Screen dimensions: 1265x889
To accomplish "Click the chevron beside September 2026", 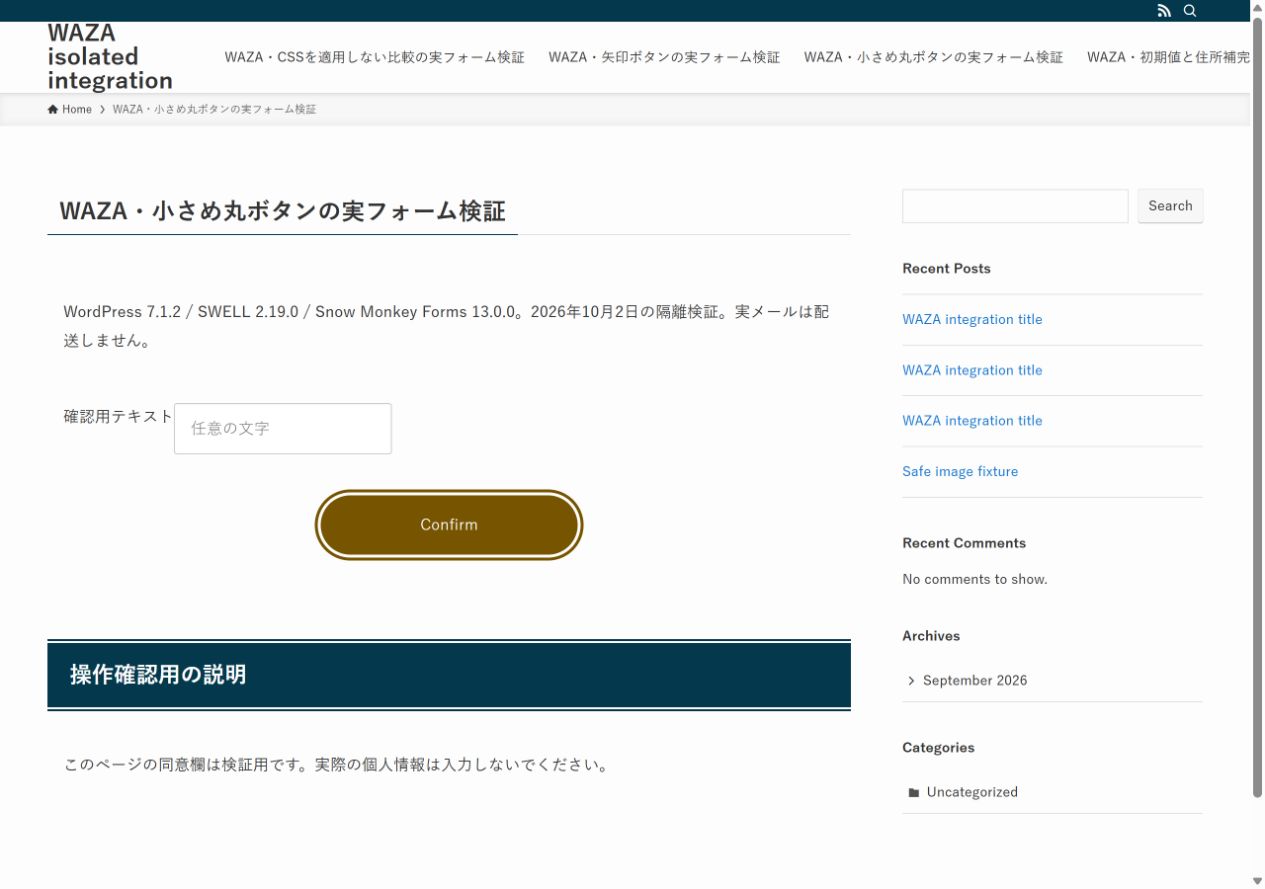I will point(911,681).
